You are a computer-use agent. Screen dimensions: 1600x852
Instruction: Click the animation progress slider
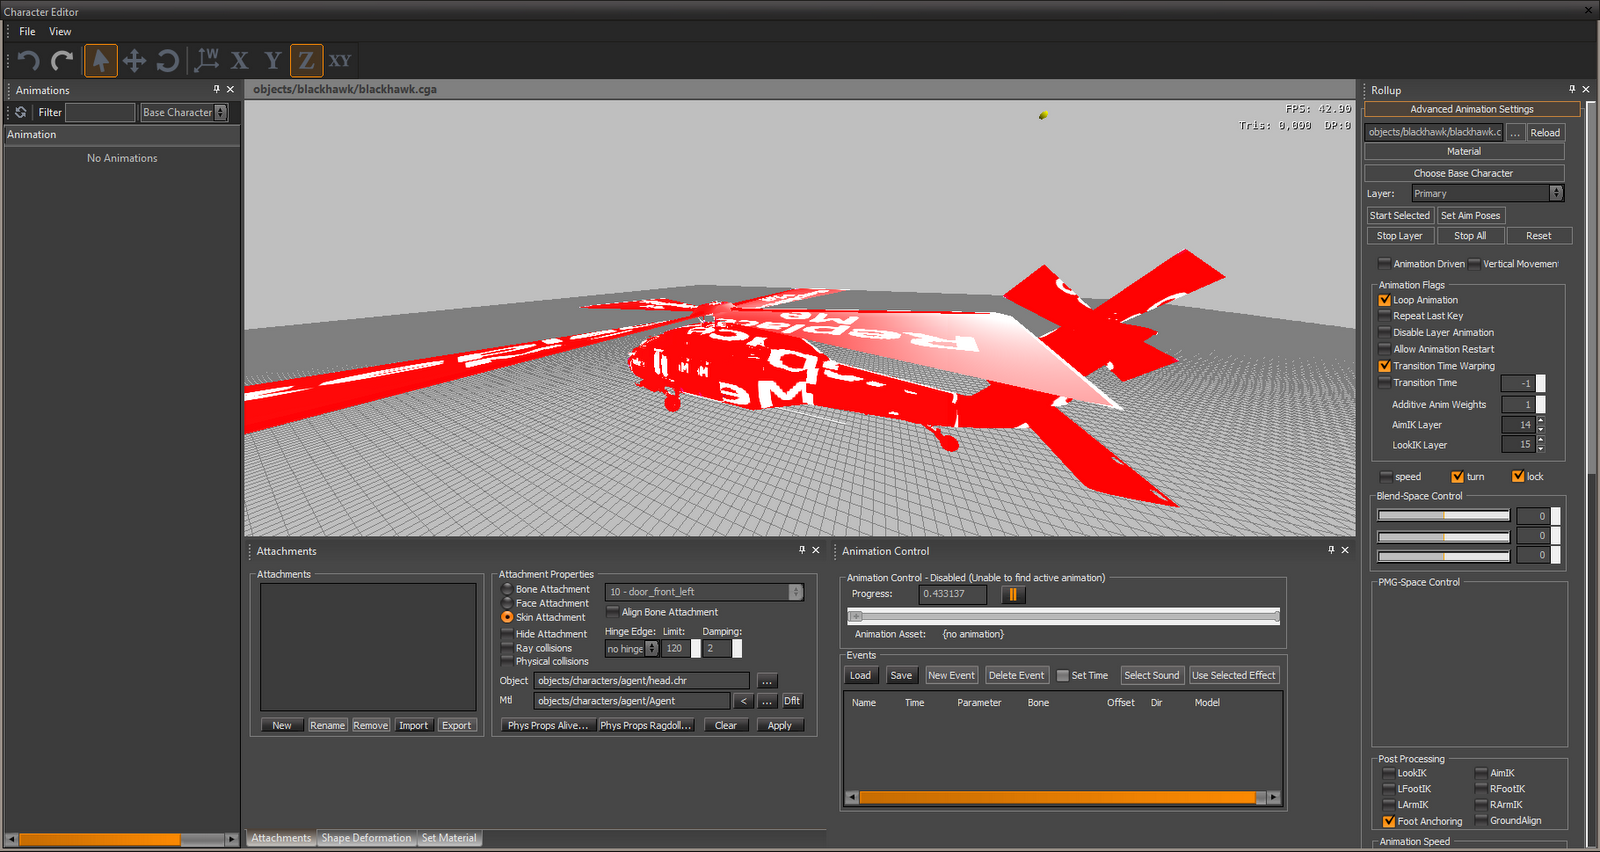coord(1063,616)
